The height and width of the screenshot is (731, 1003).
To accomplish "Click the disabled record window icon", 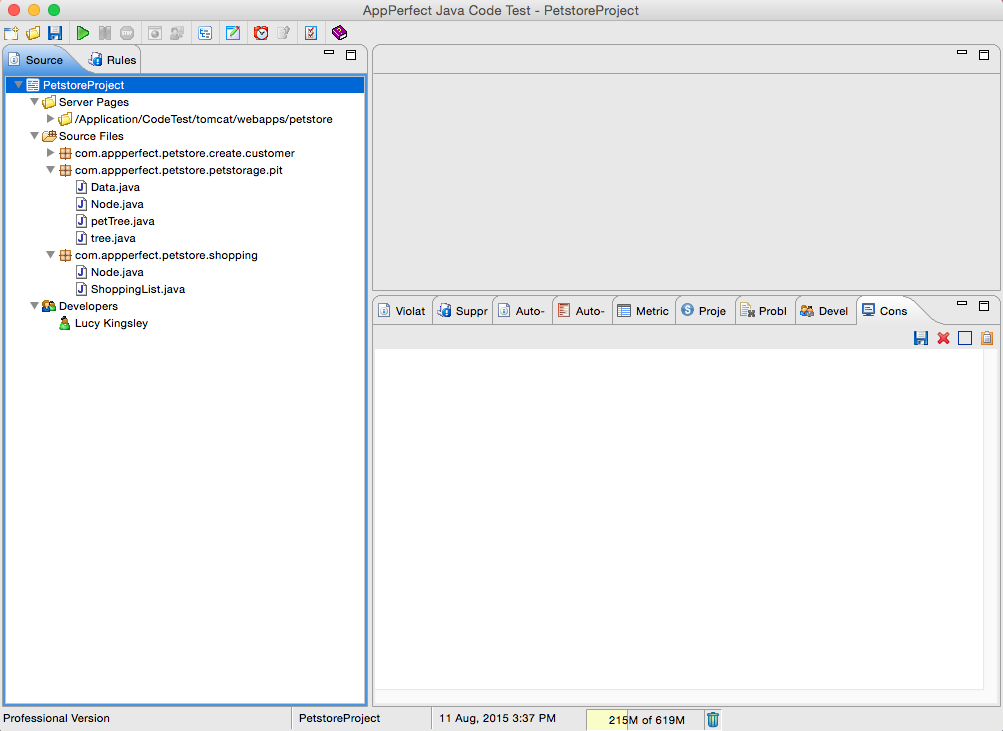I will [155, 33].
